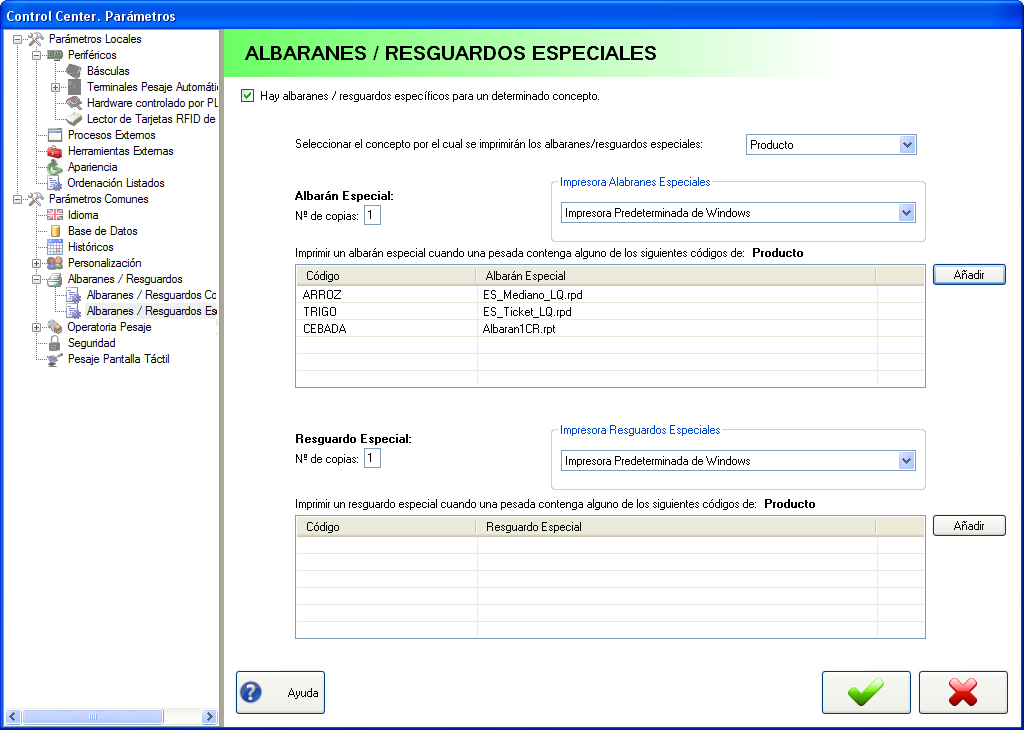Screen dimensions: 1024x730
Task: Click the tree scrollbar right arrow
Action: 210,716
